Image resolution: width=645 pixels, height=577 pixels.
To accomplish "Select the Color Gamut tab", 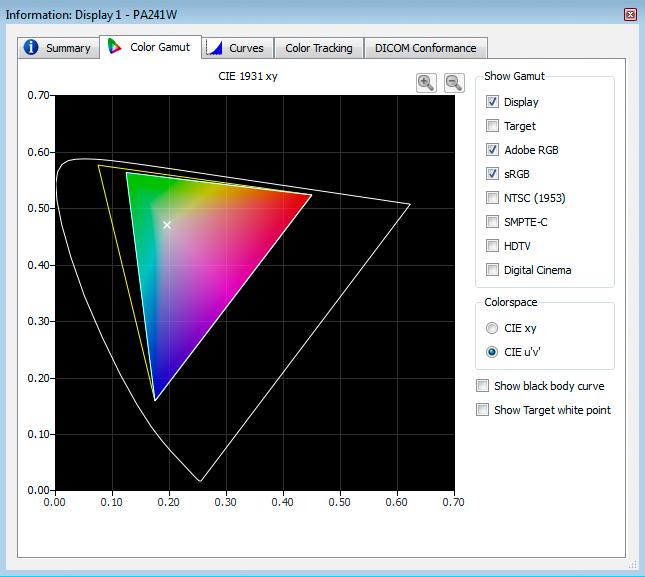I will point(150,47).
